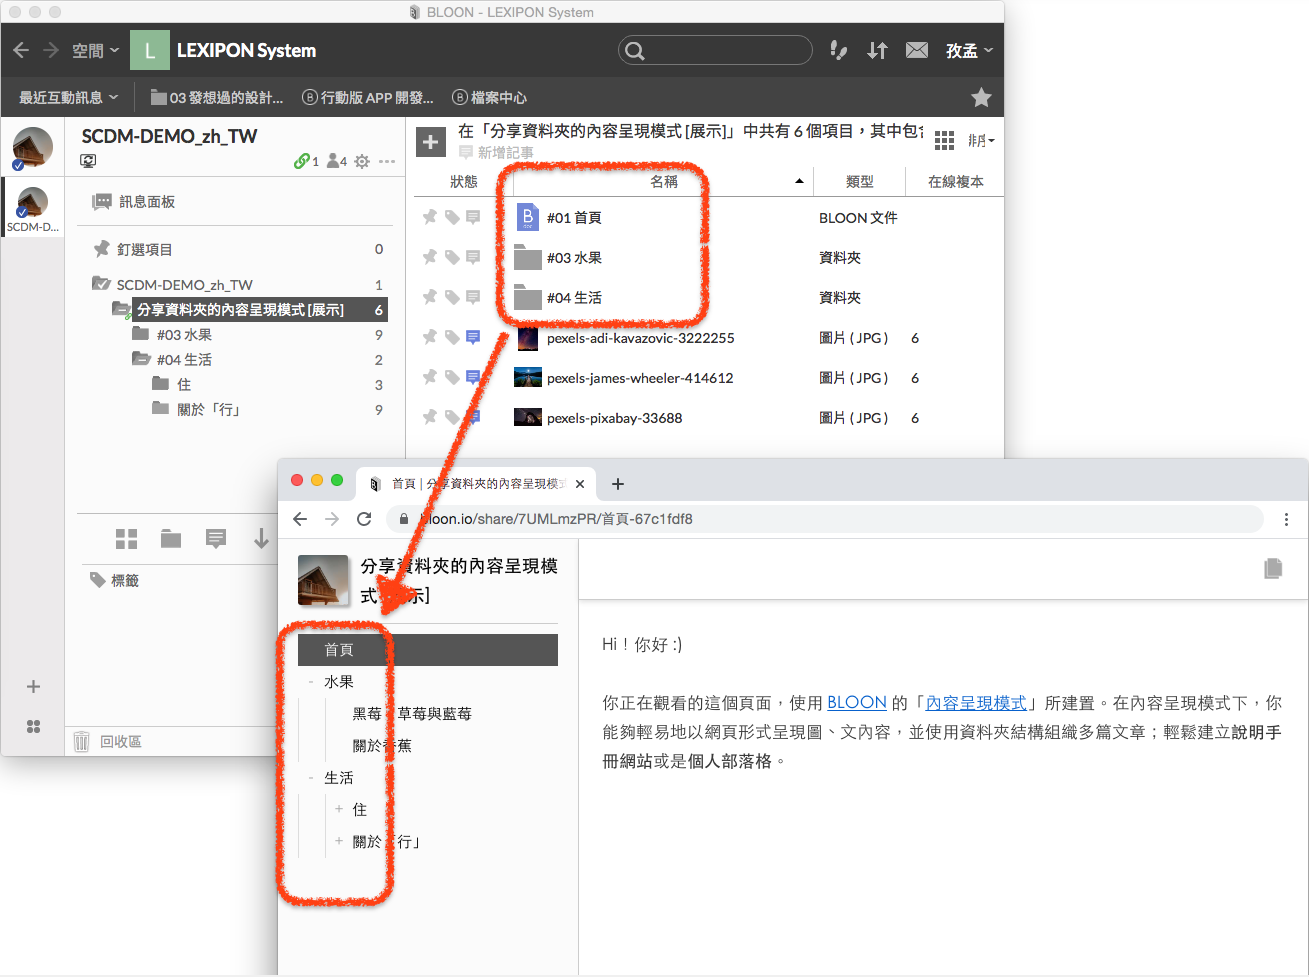Image resolution: width=1309 pixels, height=977 pixels.
Task: Select the top house avatar in sidebar
Action: (33, 148)
